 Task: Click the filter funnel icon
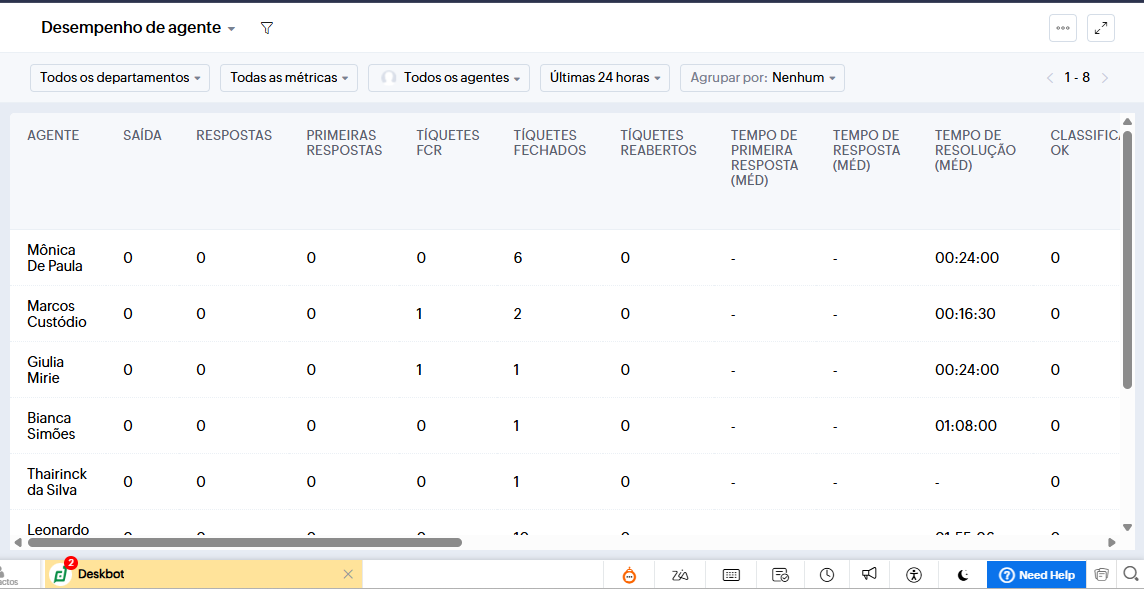click(x=266, y=28)
